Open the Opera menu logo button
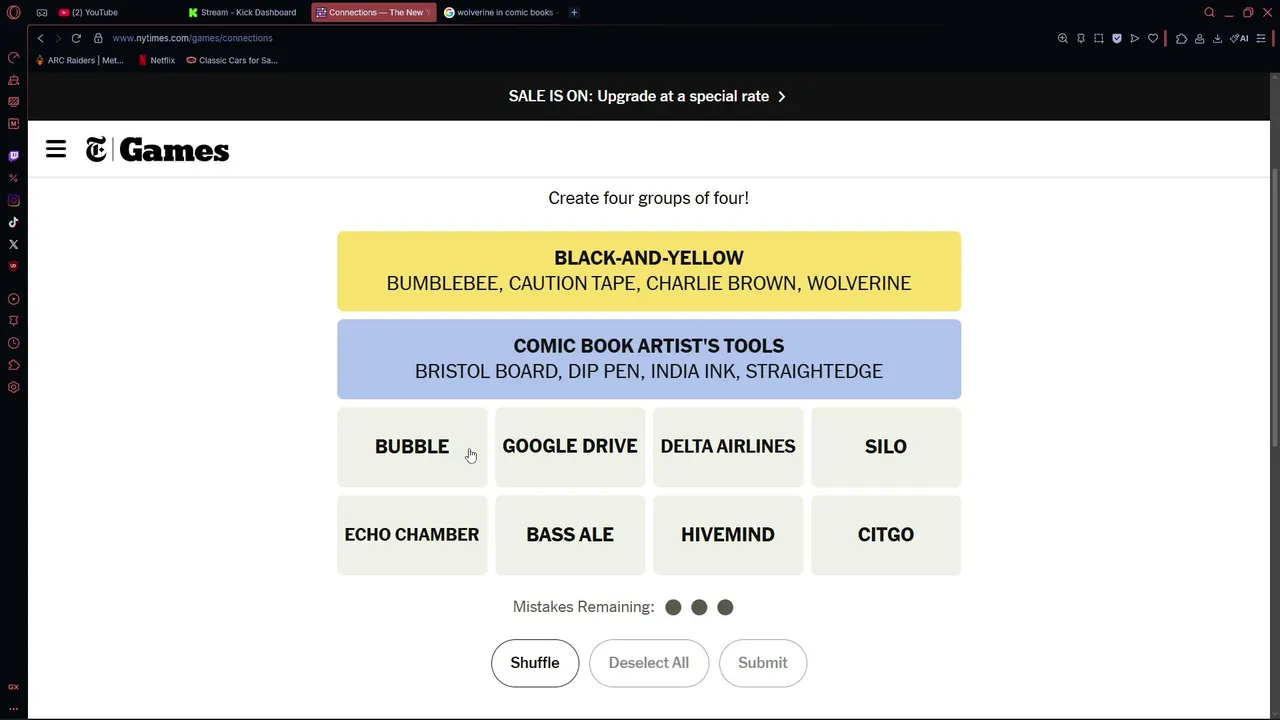 click(14, 12)
